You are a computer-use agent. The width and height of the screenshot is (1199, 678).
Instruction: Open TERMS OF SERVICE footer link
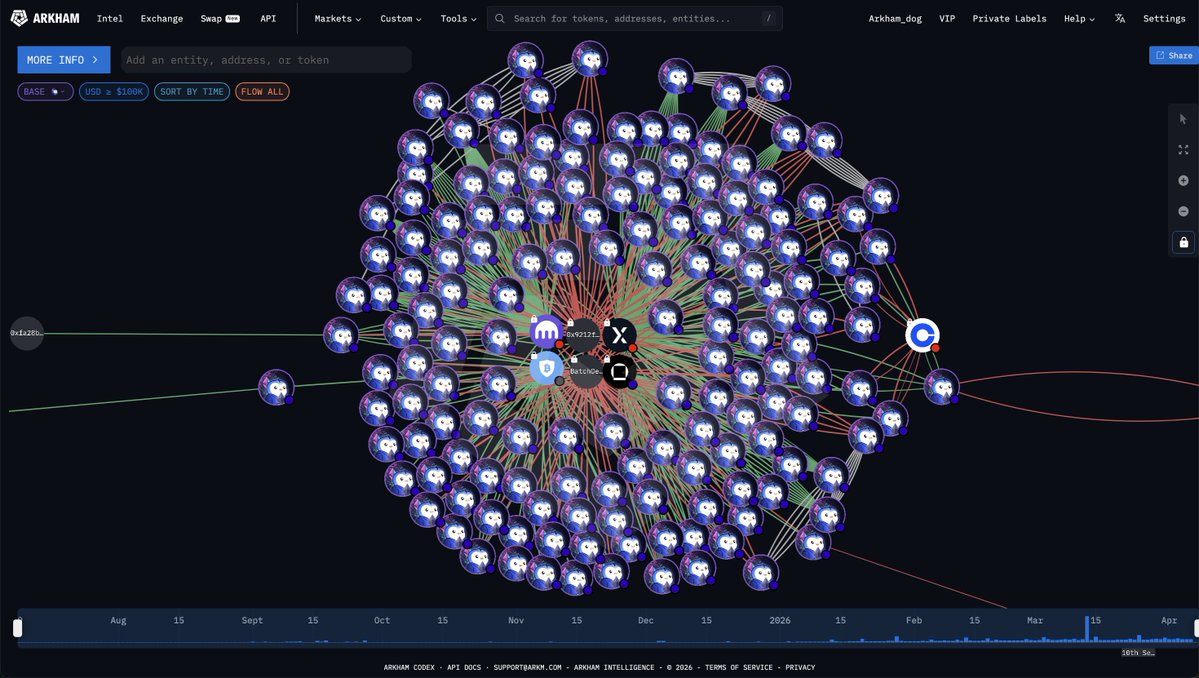pyautogui.click(x=739, y=667)
